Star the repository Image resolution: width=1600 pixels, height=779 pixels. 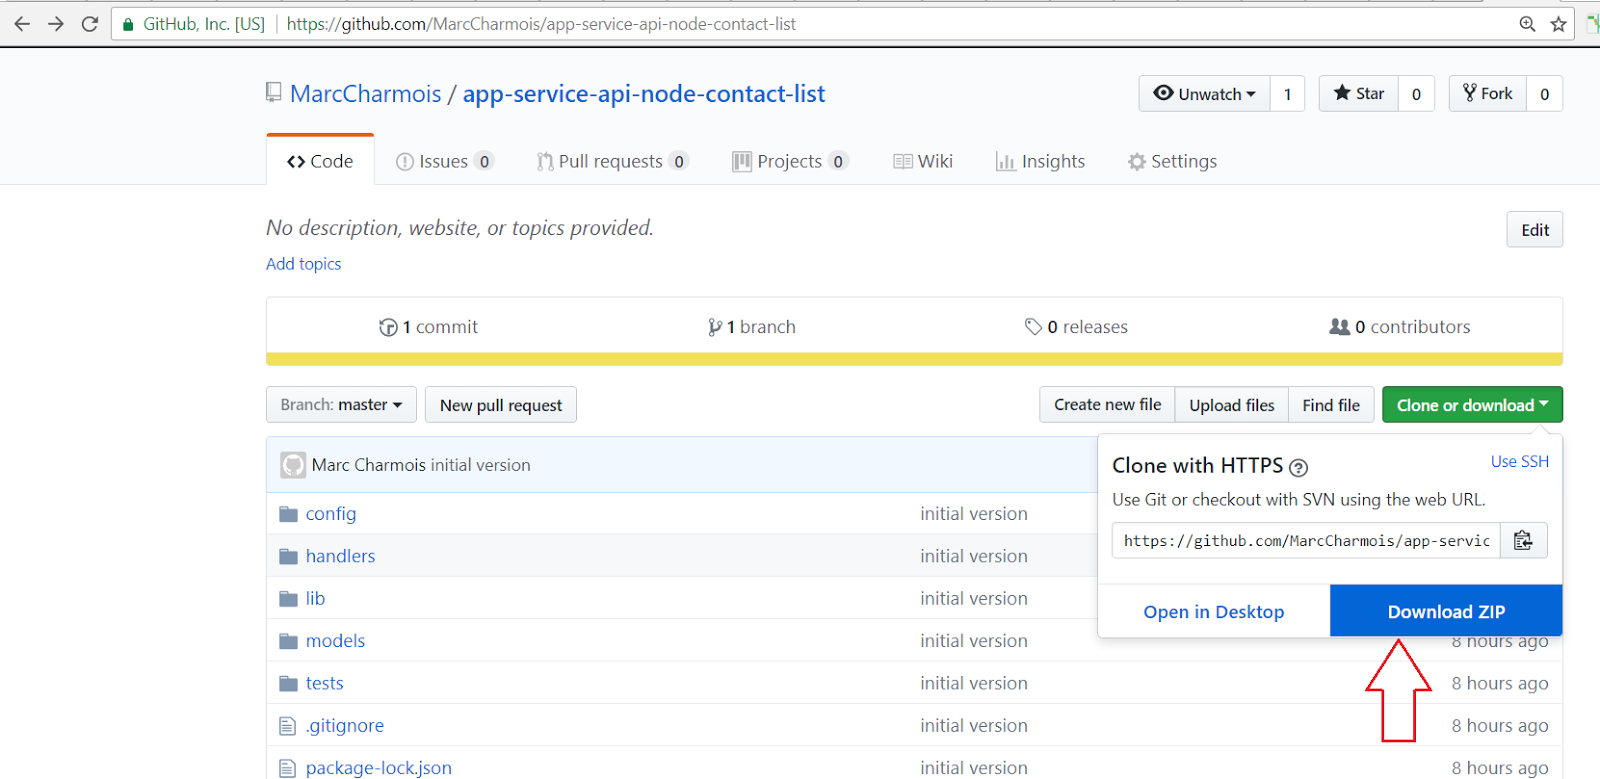coord(1359,94)
